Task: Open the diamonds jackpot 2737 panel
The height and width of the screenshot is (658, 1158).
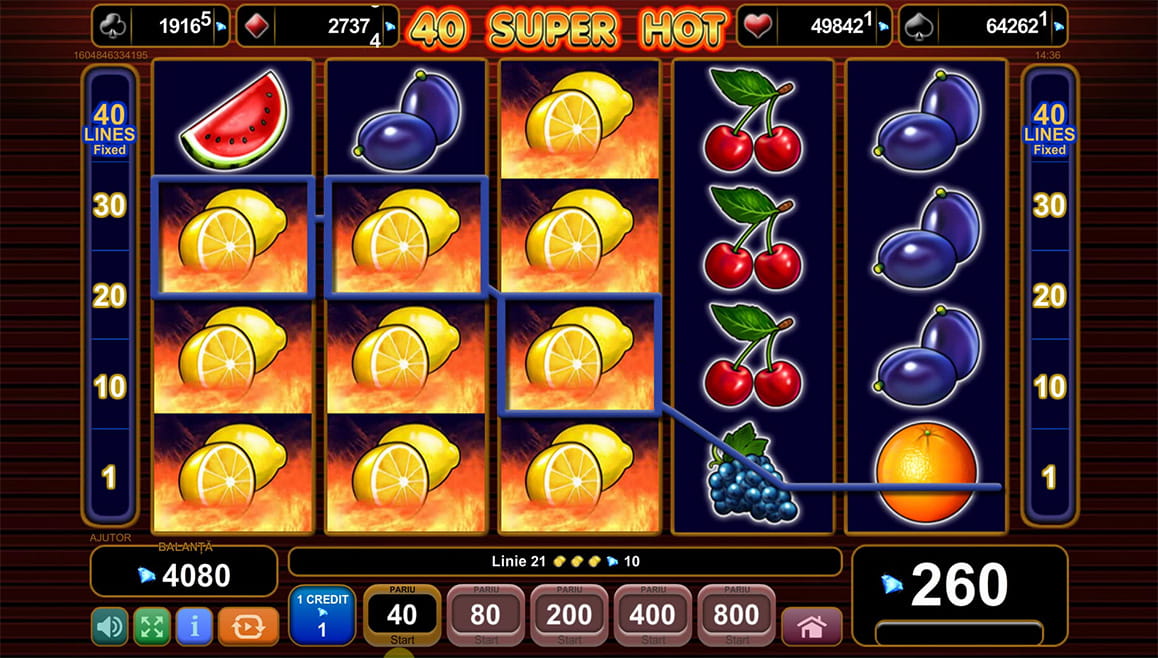Action: point(318,26)
